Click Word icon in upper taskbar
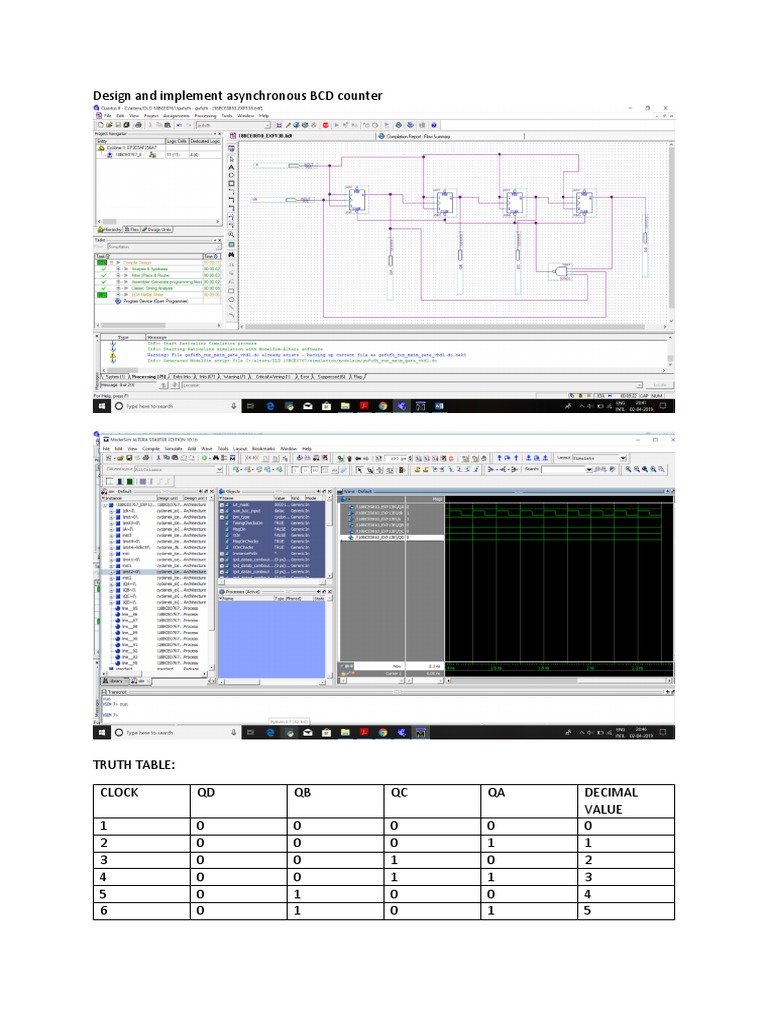This screenshot has height=1024, width=768. coord(439,406)
